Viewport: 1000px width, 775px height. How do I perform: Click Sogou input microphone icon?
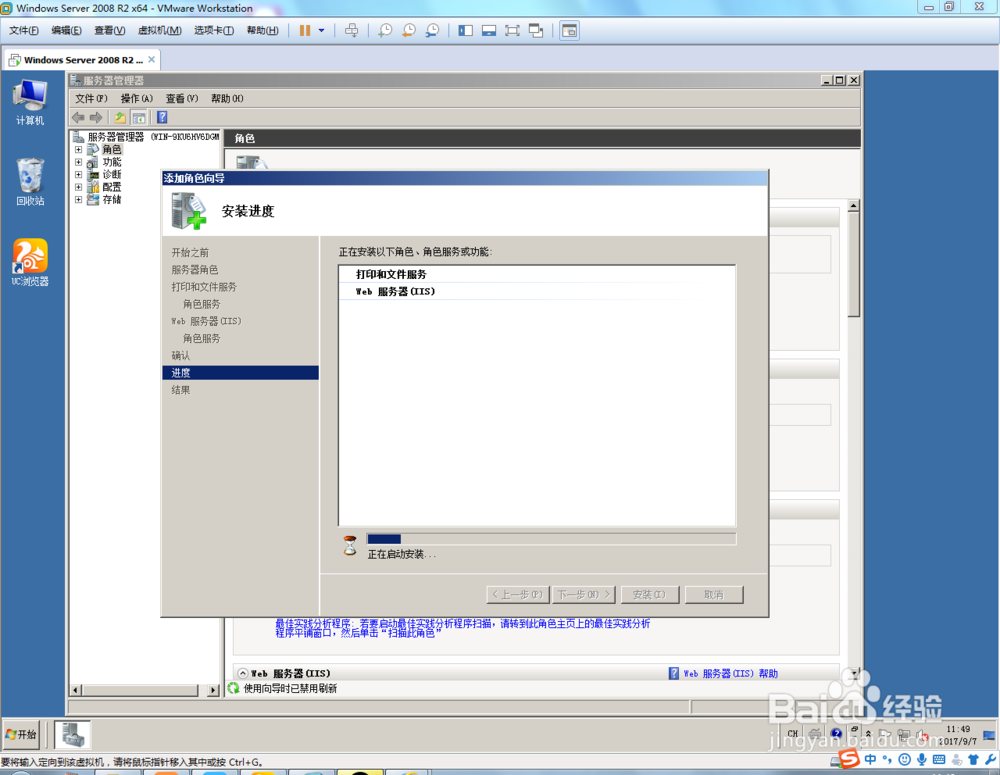(922, 759)
